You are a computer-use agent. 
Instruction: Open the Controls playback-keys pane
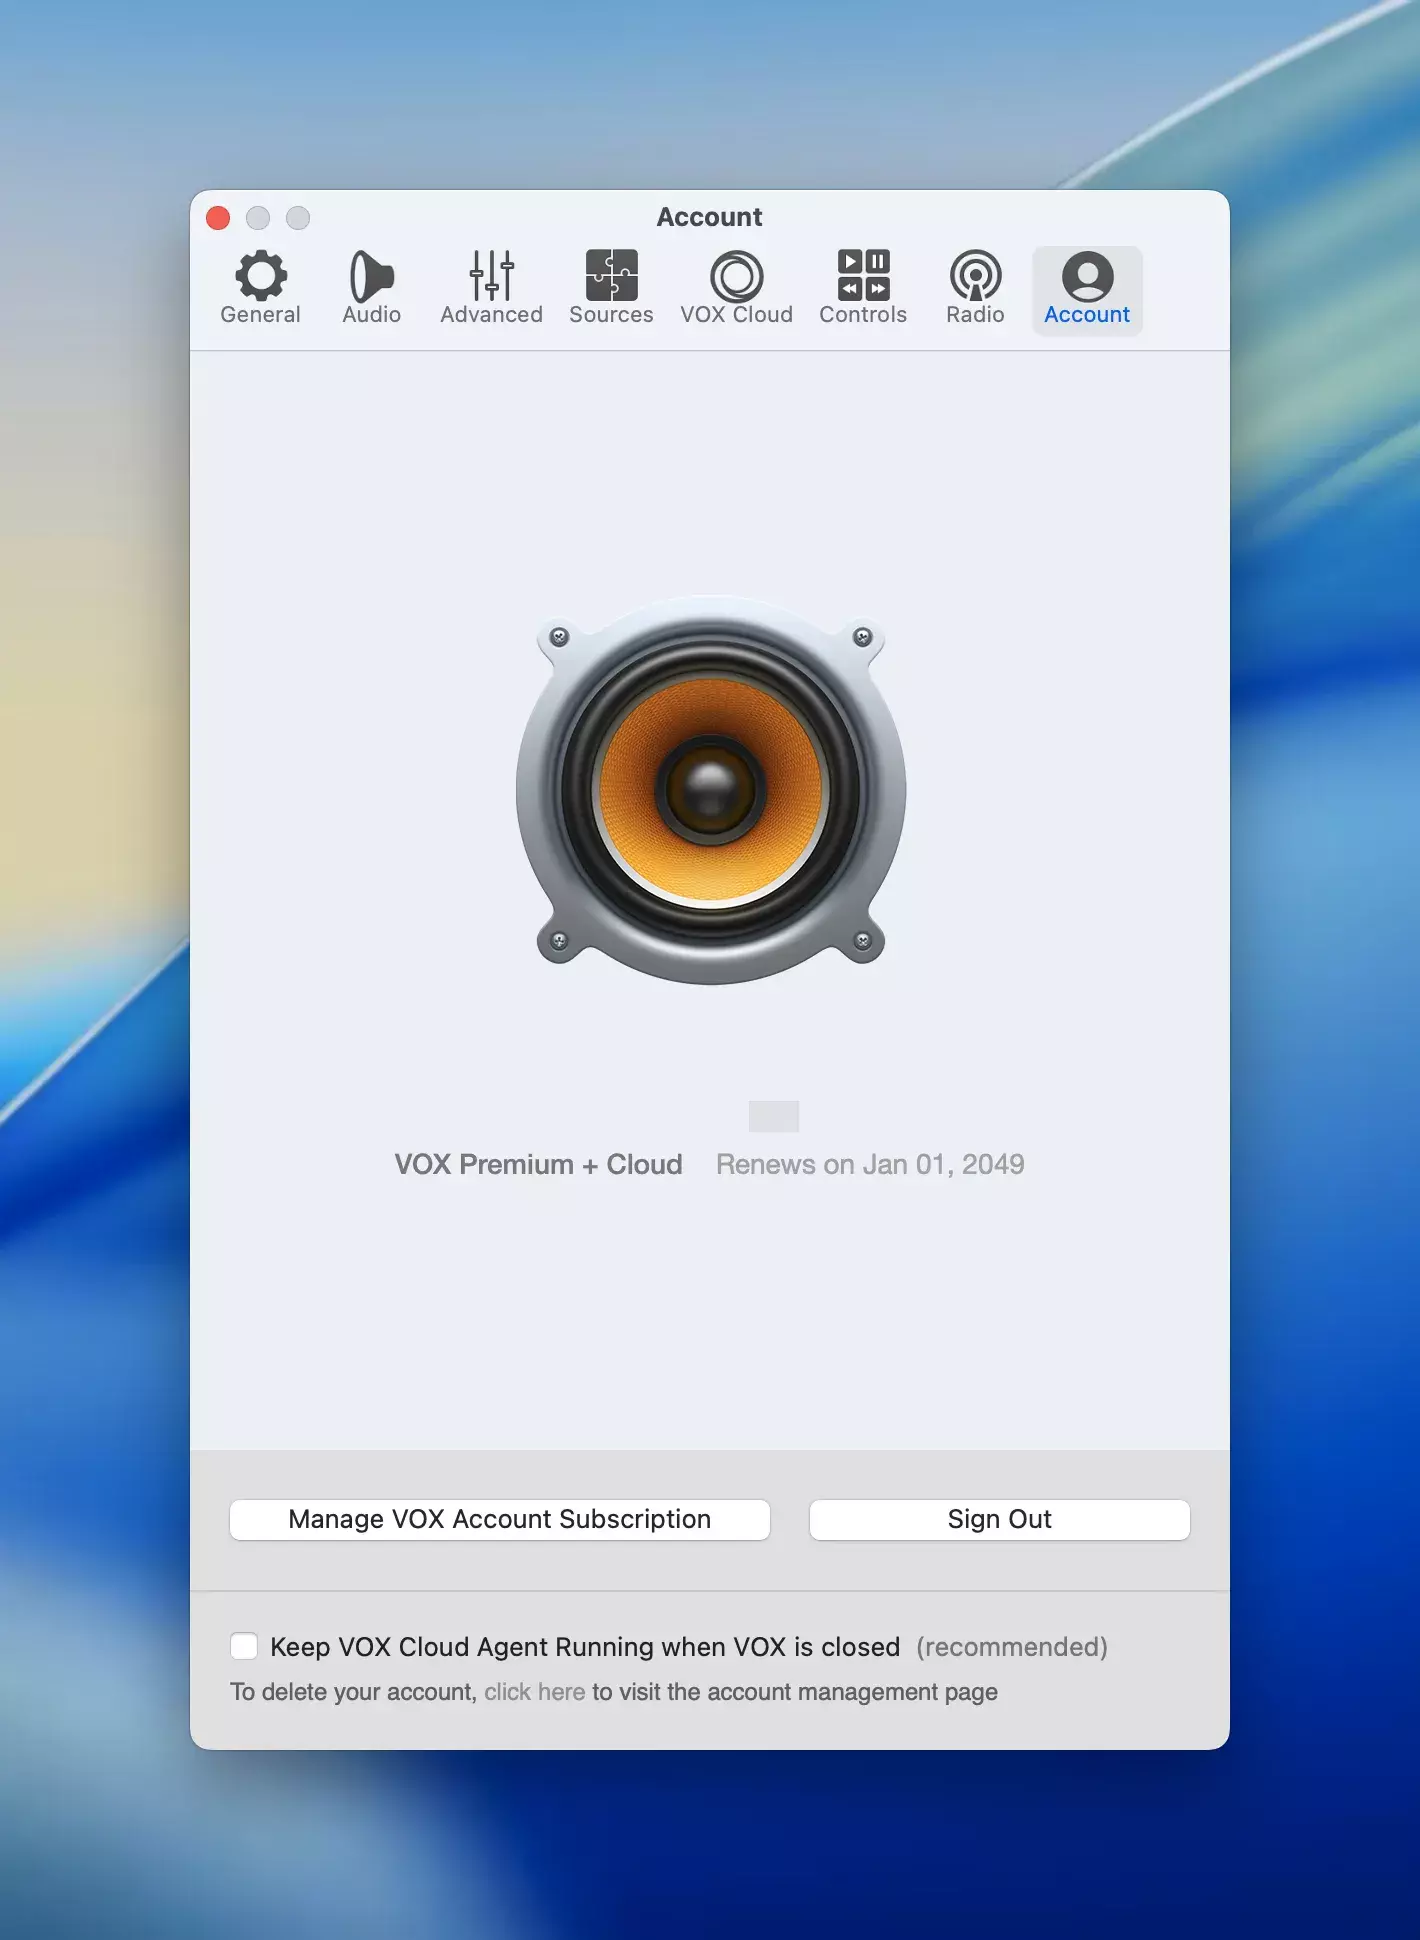(x=862, y=287)
